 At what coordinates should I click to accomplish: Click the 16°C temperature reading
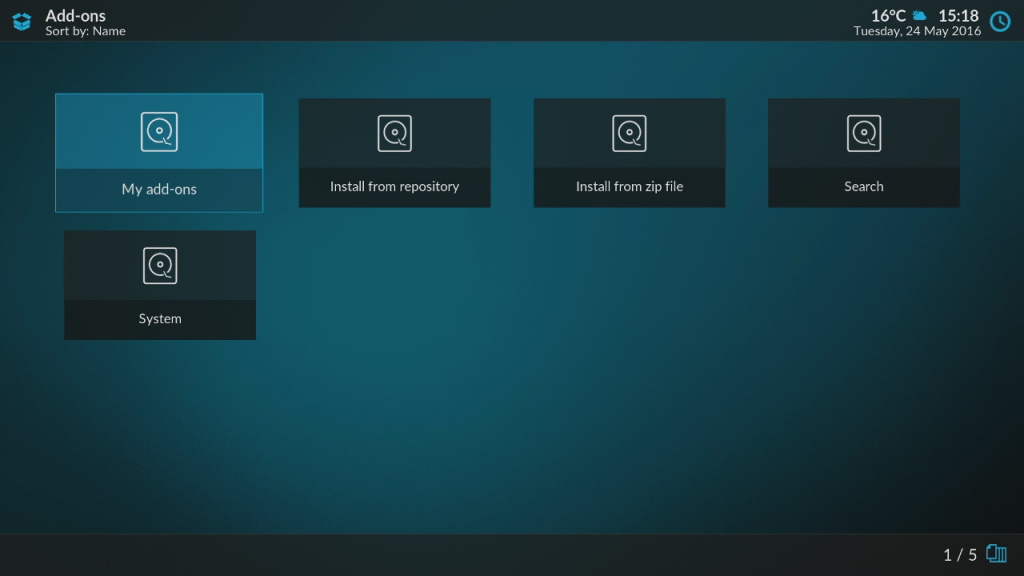click(x=888, y=15)
